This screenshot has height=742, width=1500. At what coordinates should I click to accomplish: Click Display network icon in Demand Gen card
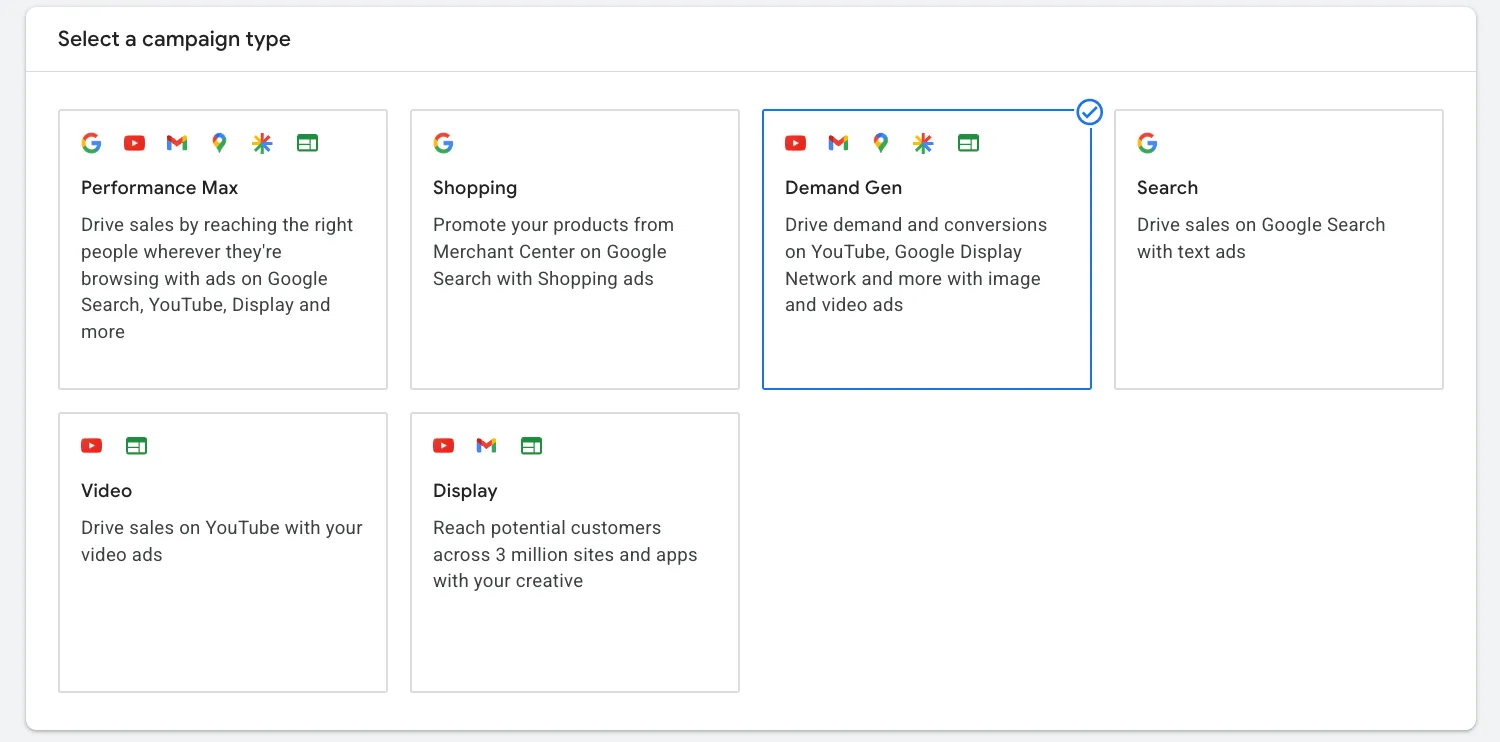coord(968,143)
